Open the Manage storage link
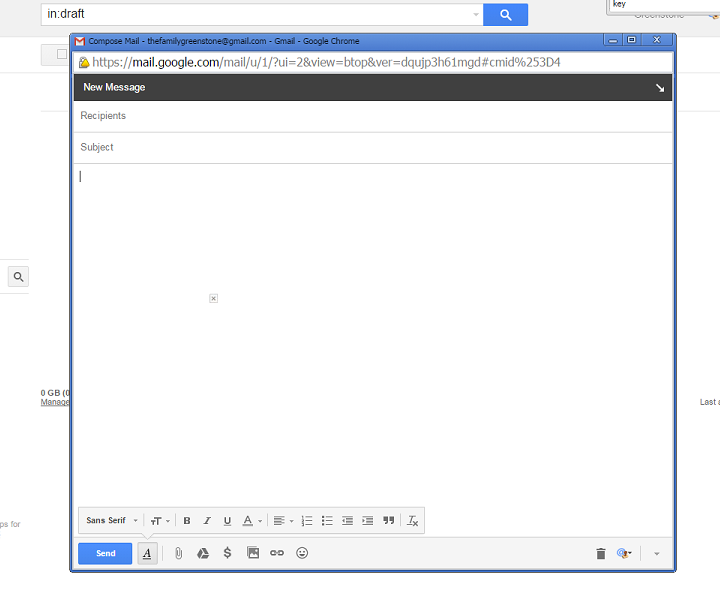This screenshot has width=720, height=602. 55,402
